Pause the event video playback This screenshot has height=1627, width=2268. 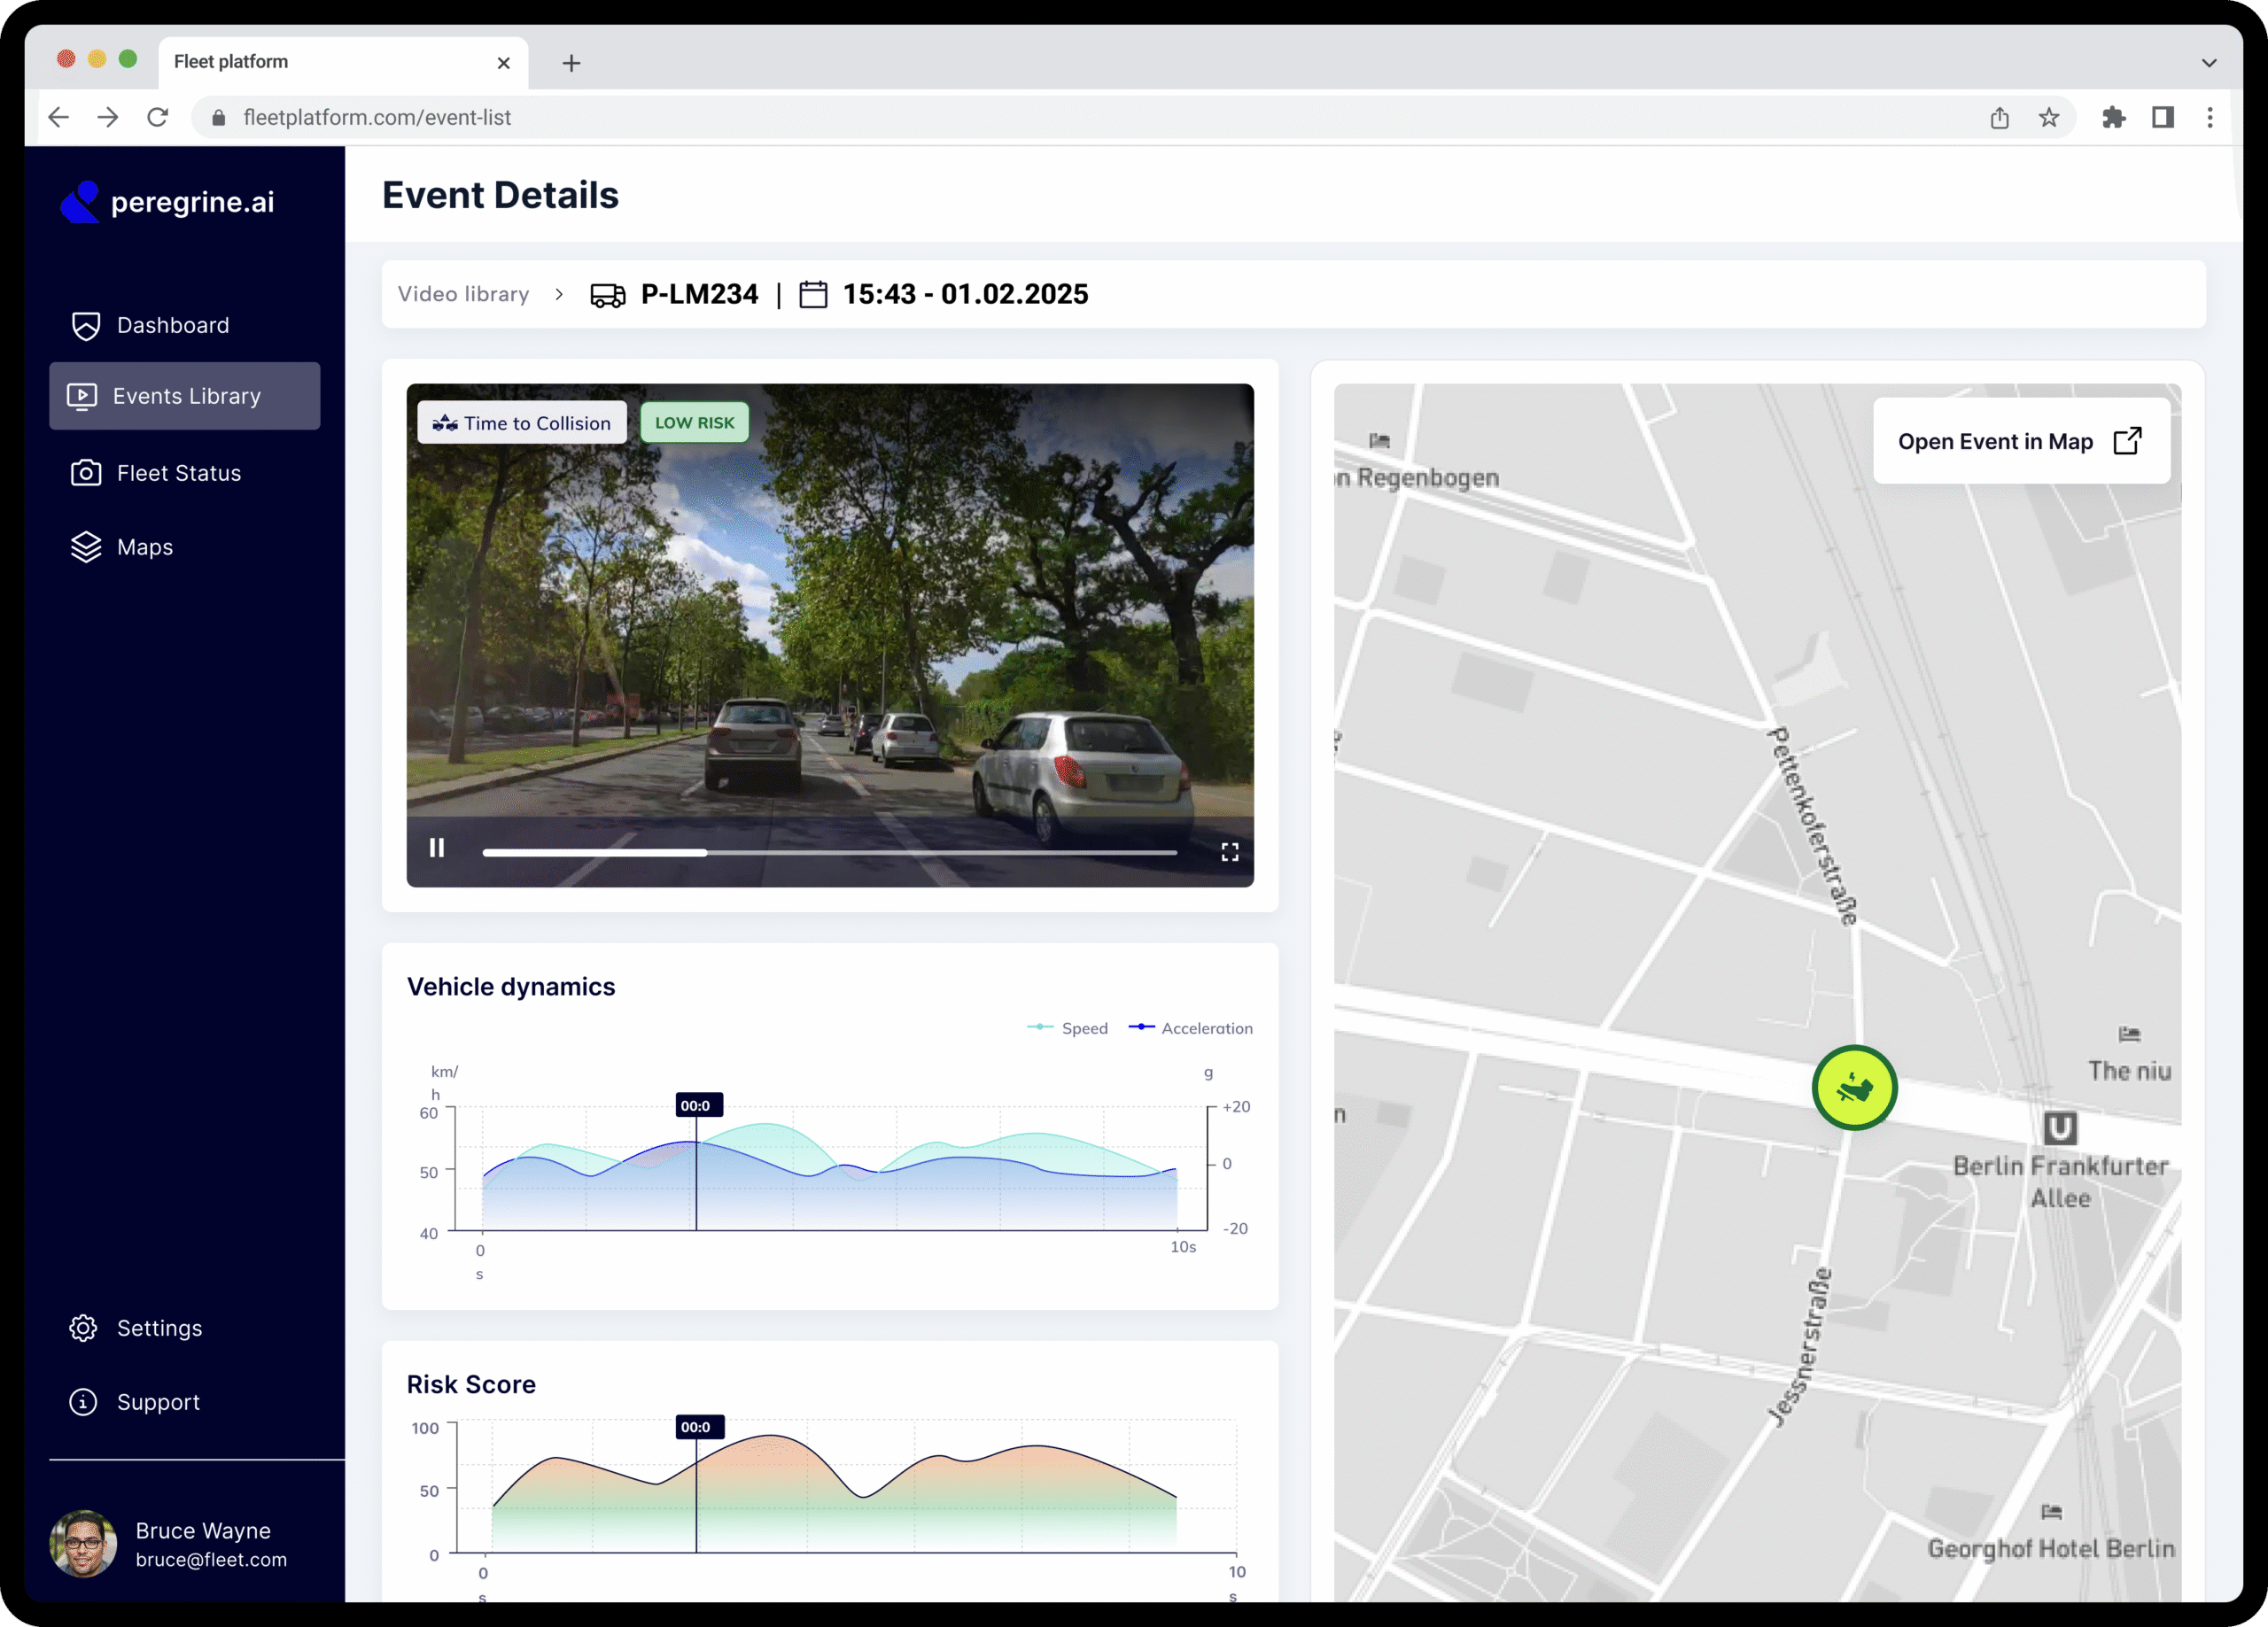tap(437, 848)
